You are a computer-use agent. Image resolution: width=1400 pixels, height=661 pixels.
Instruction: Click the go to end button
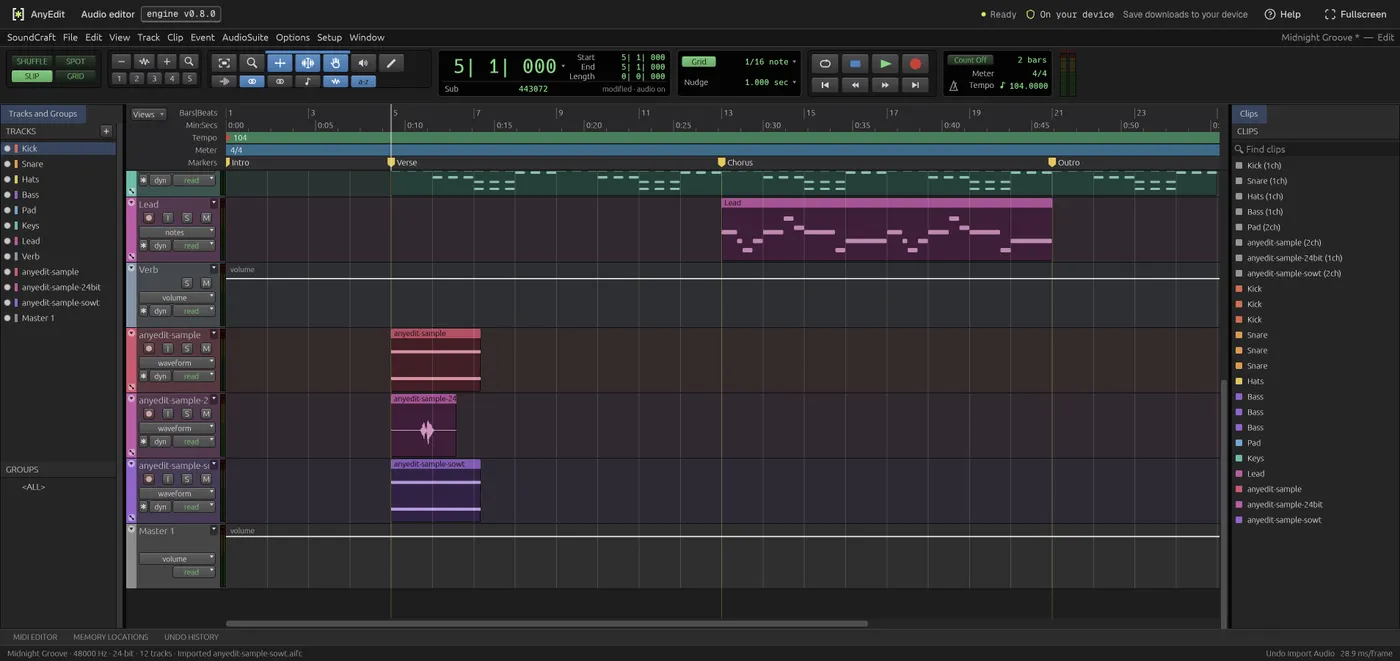tap(915, 85)
